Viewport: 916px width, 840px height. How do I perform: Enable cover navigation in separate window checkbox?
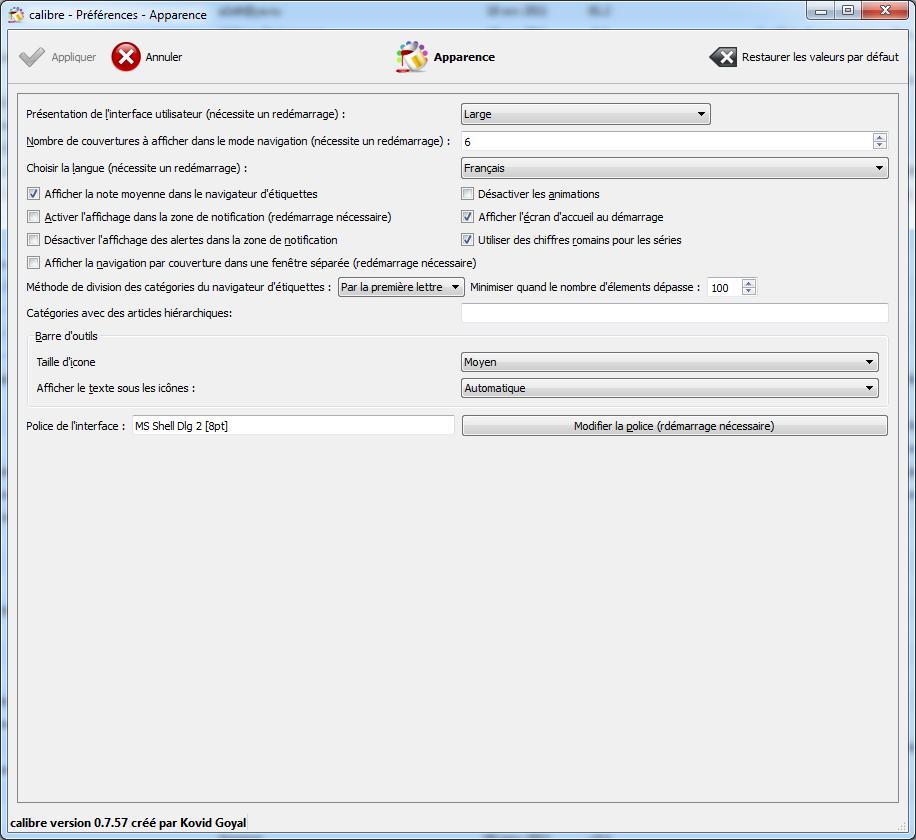[x=34, y=263]
